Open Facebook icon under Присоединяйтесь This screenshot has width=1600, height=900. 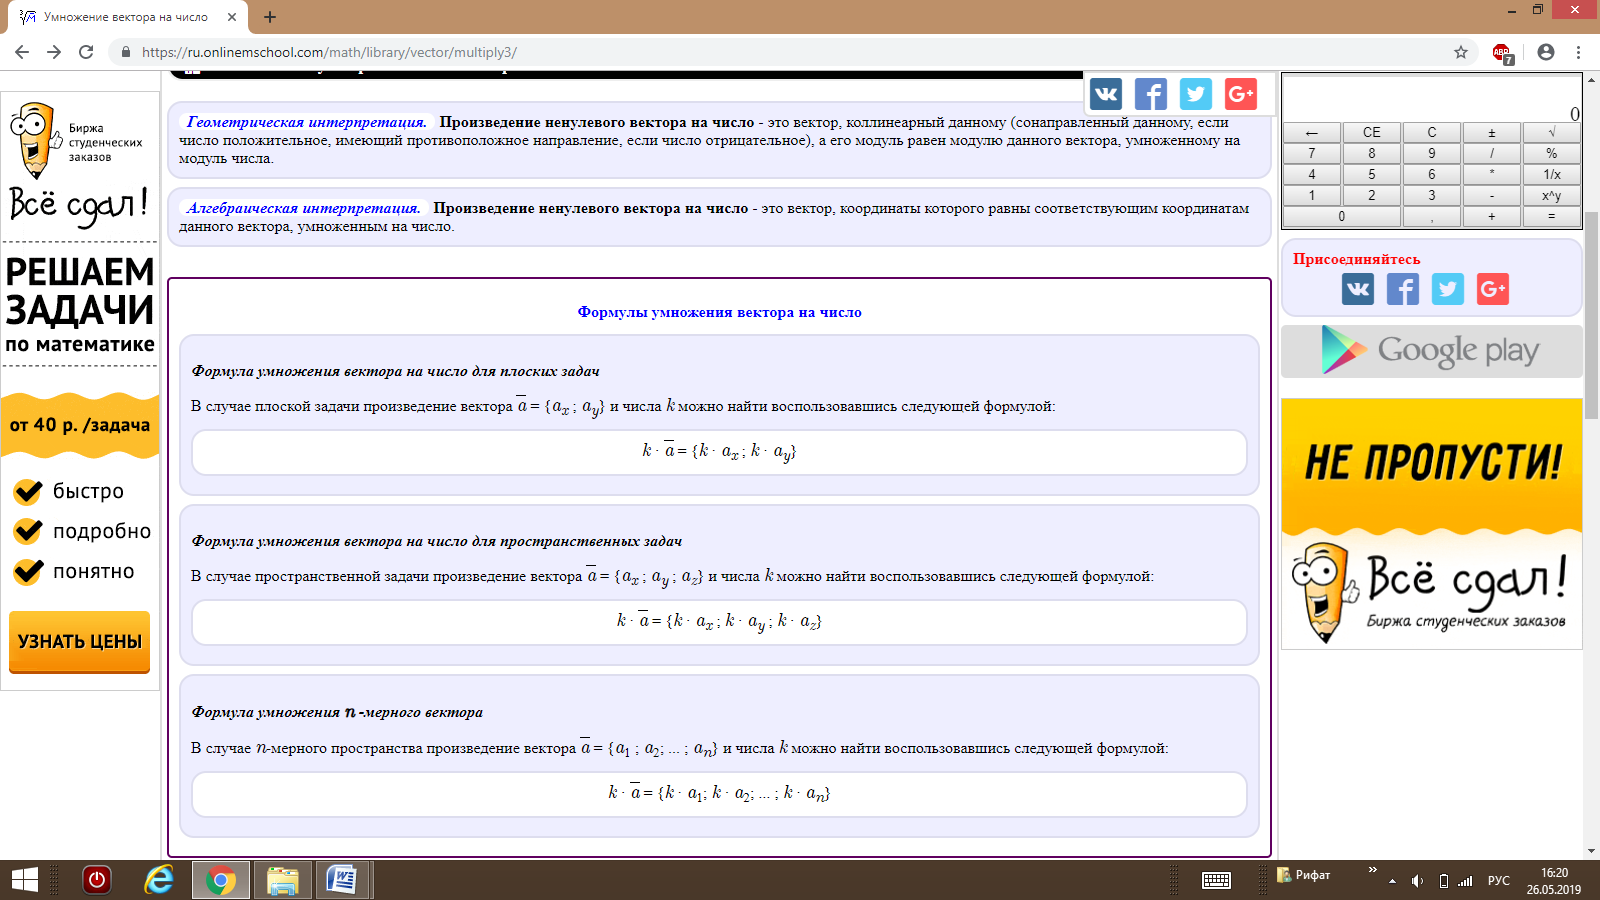tap(1402, 289)
